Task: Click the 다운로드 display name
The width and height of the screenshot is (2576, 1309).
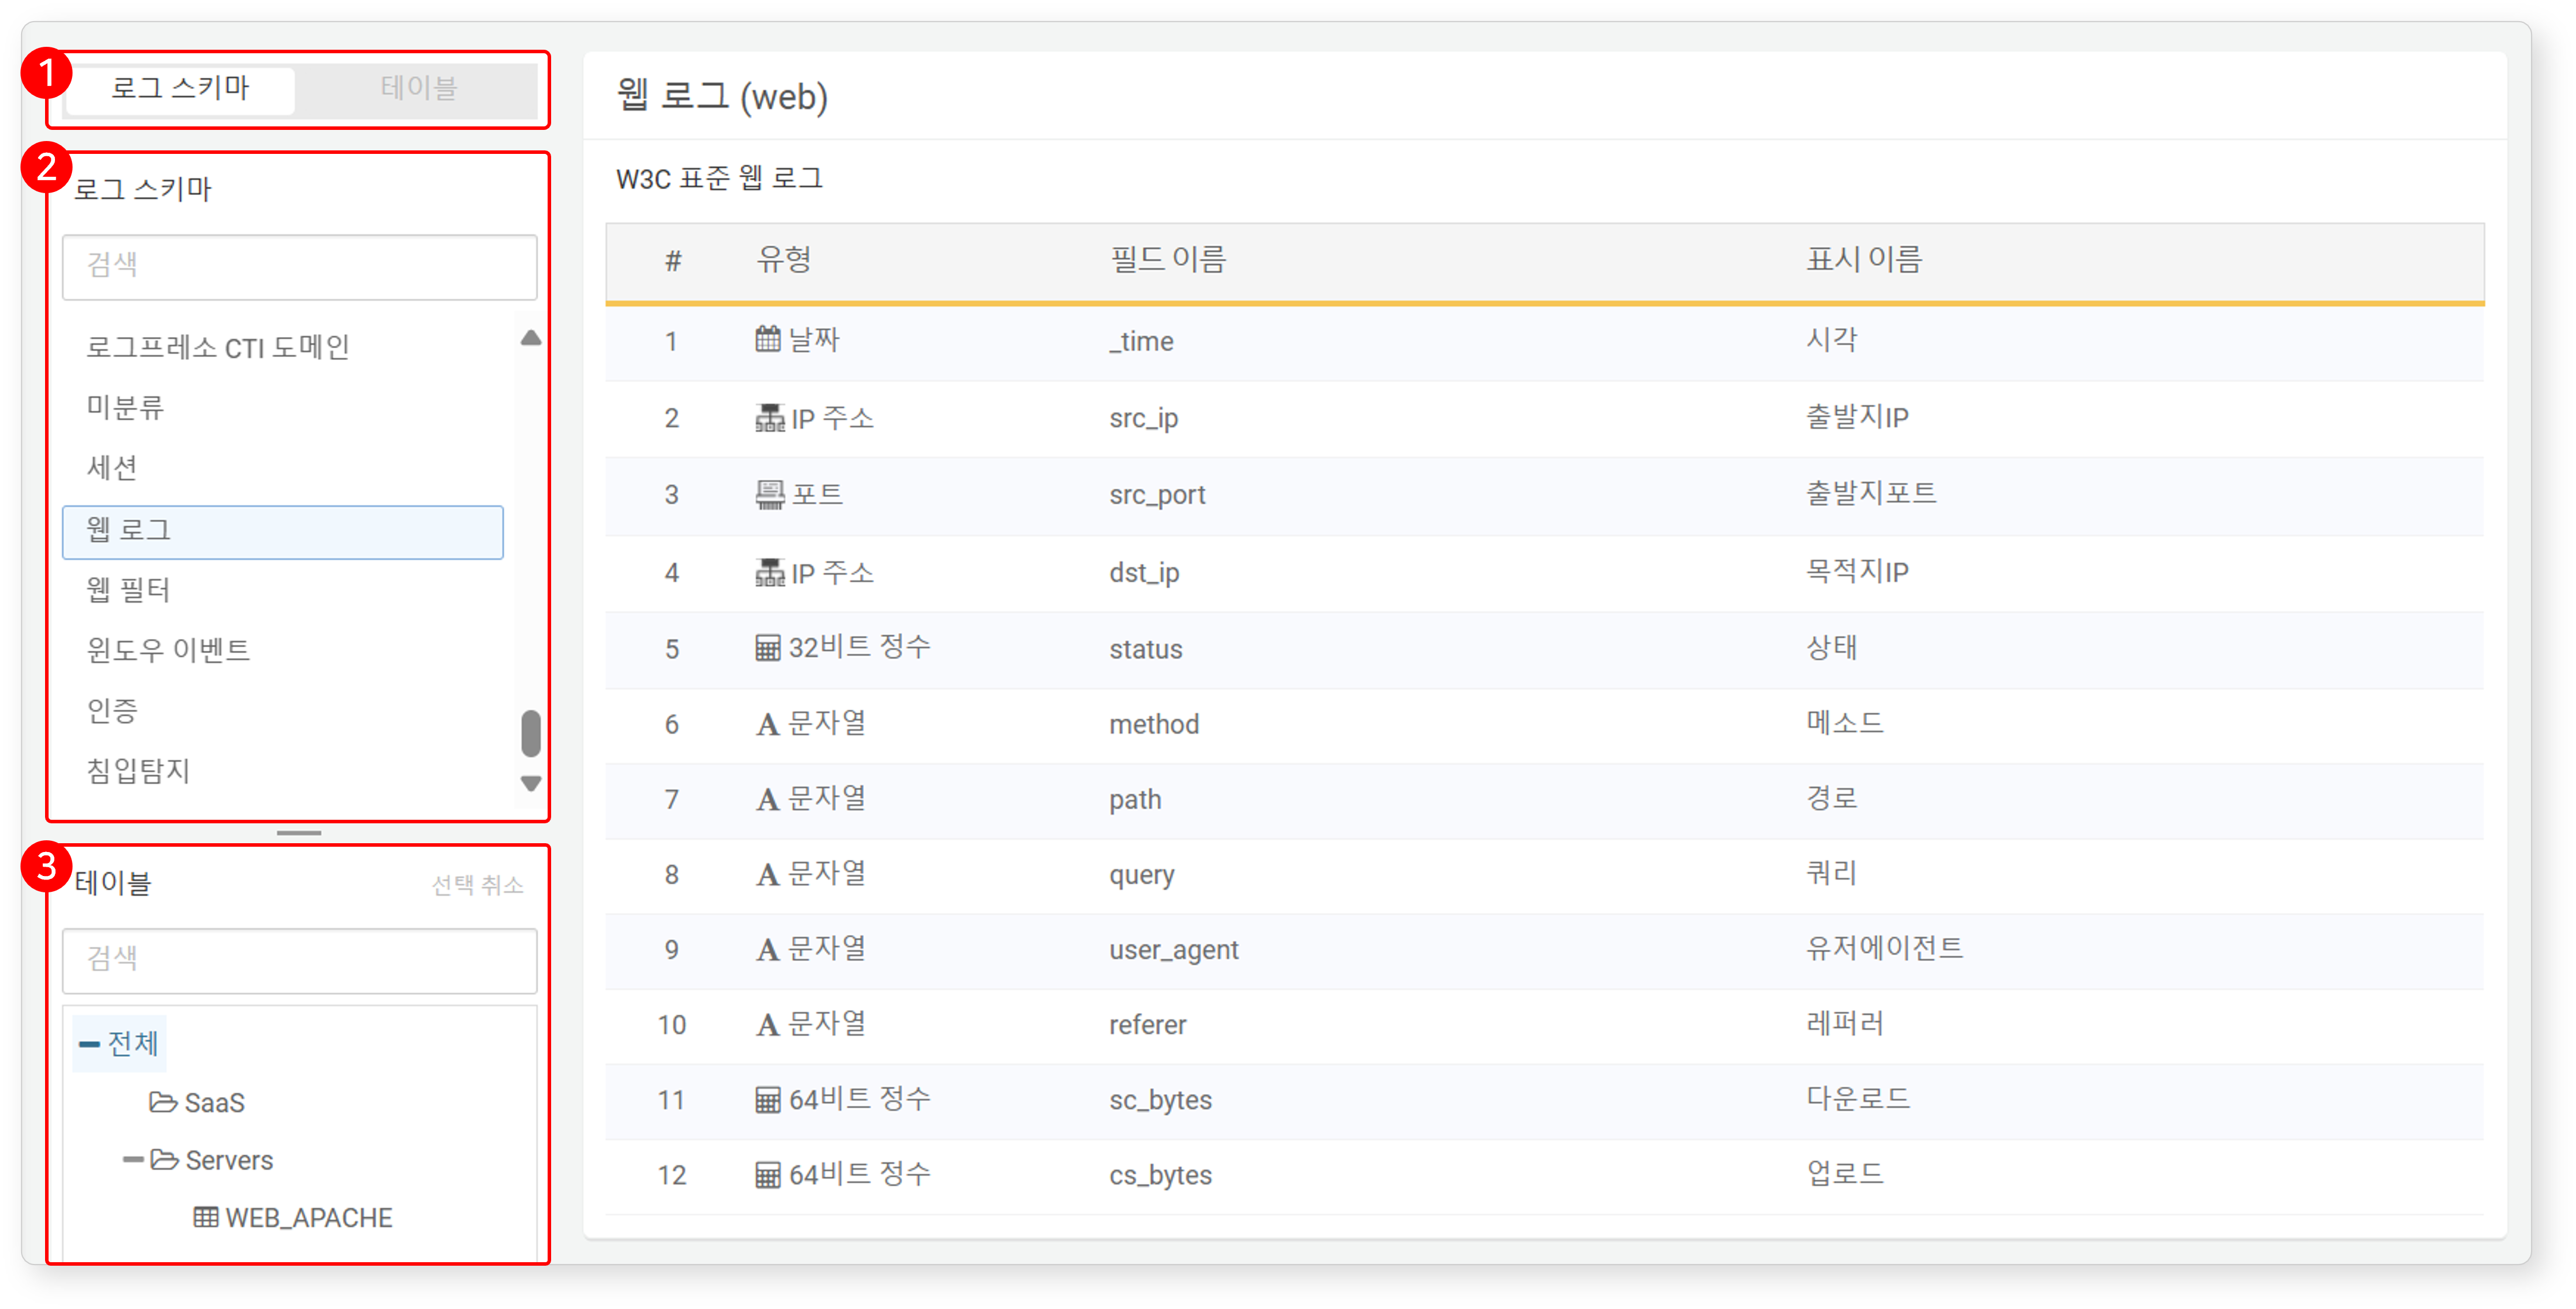Action: tap(1857, 1098)
